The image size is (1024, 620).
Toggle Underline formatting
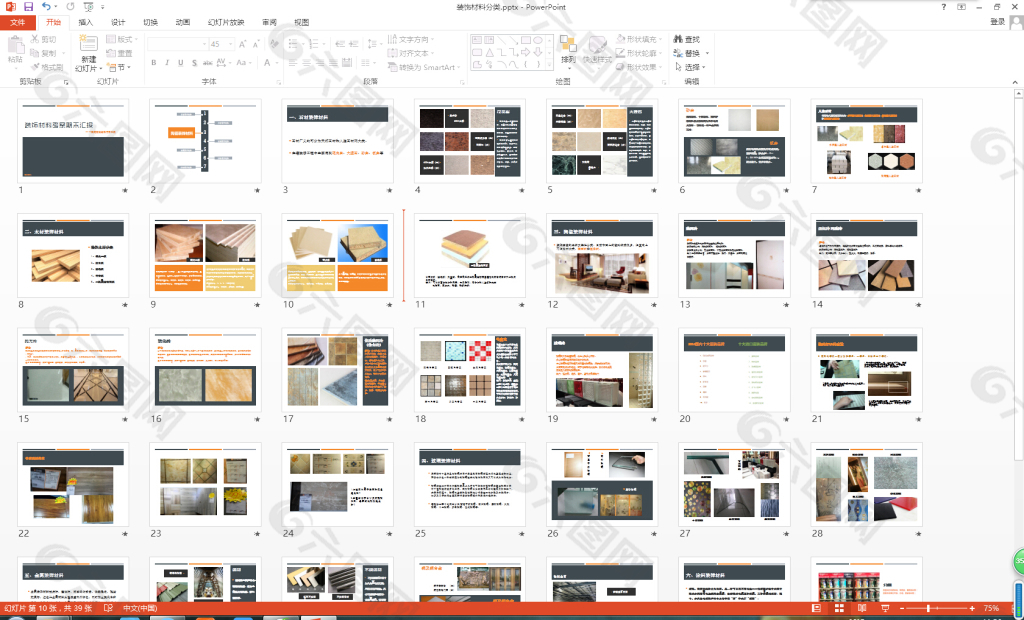click(x=181, y=63)
